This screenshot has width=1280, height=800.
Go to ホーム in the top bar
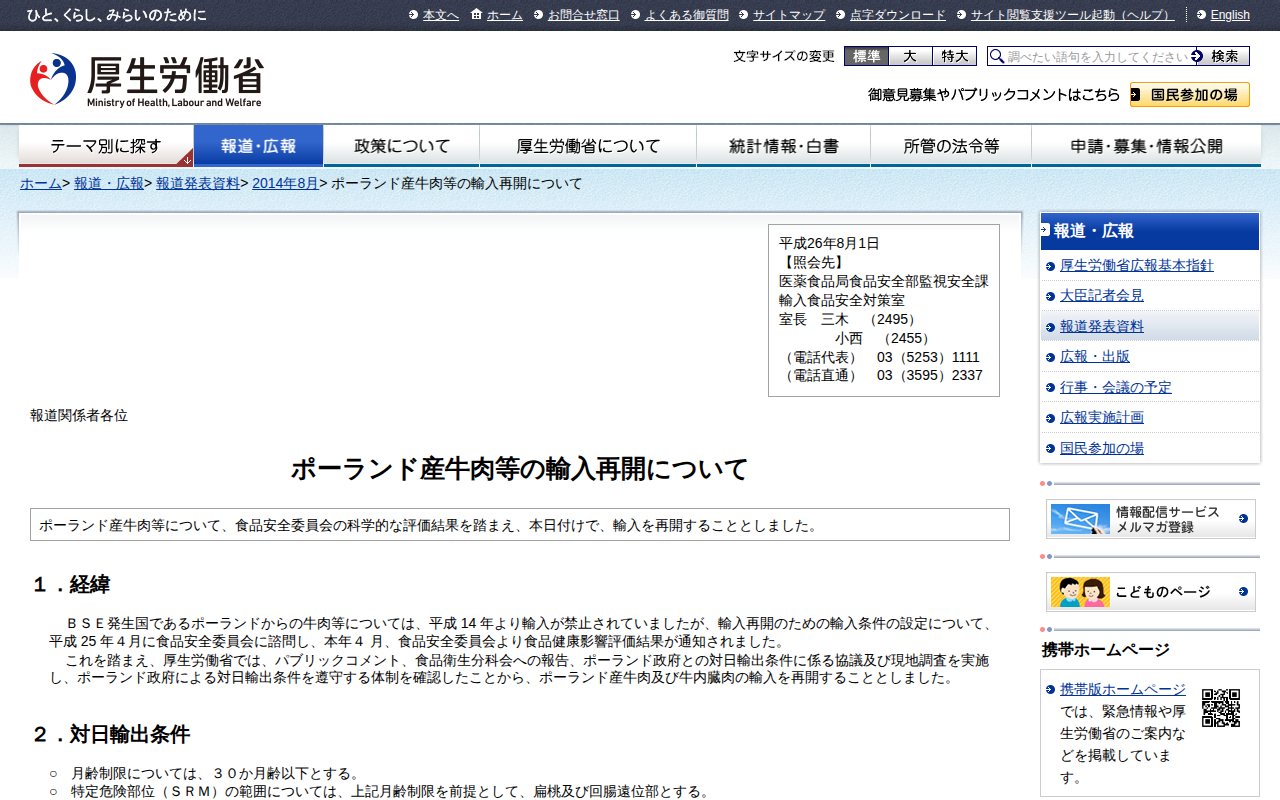pos(505,15)
